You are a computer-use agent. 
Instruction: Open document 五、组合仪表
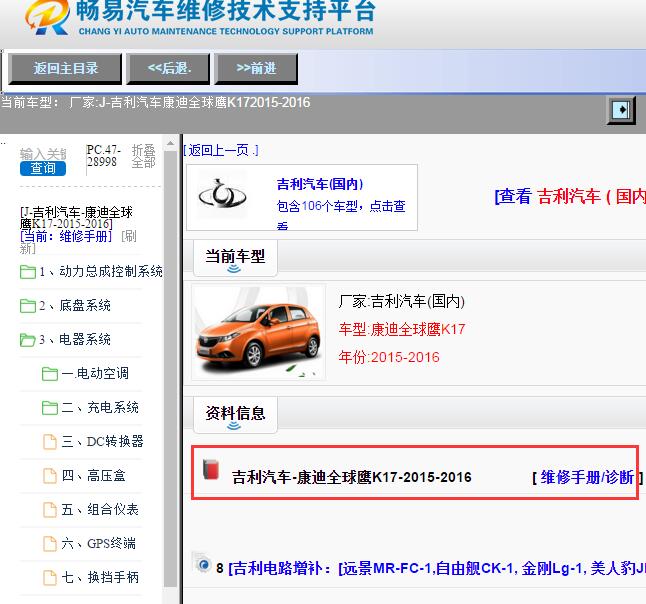(100, 509)
